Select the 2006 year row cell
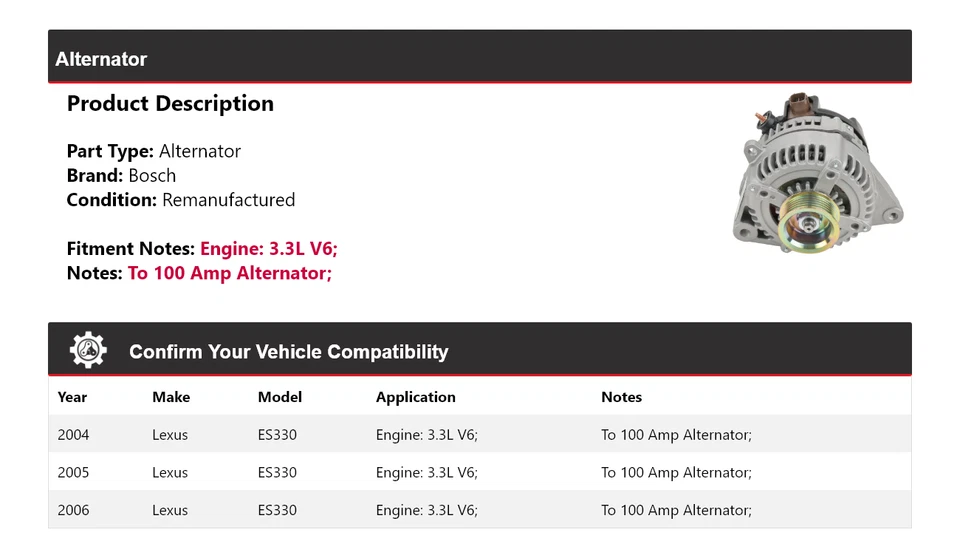This screenshot has width=960, height=558. tap(73, 510)
